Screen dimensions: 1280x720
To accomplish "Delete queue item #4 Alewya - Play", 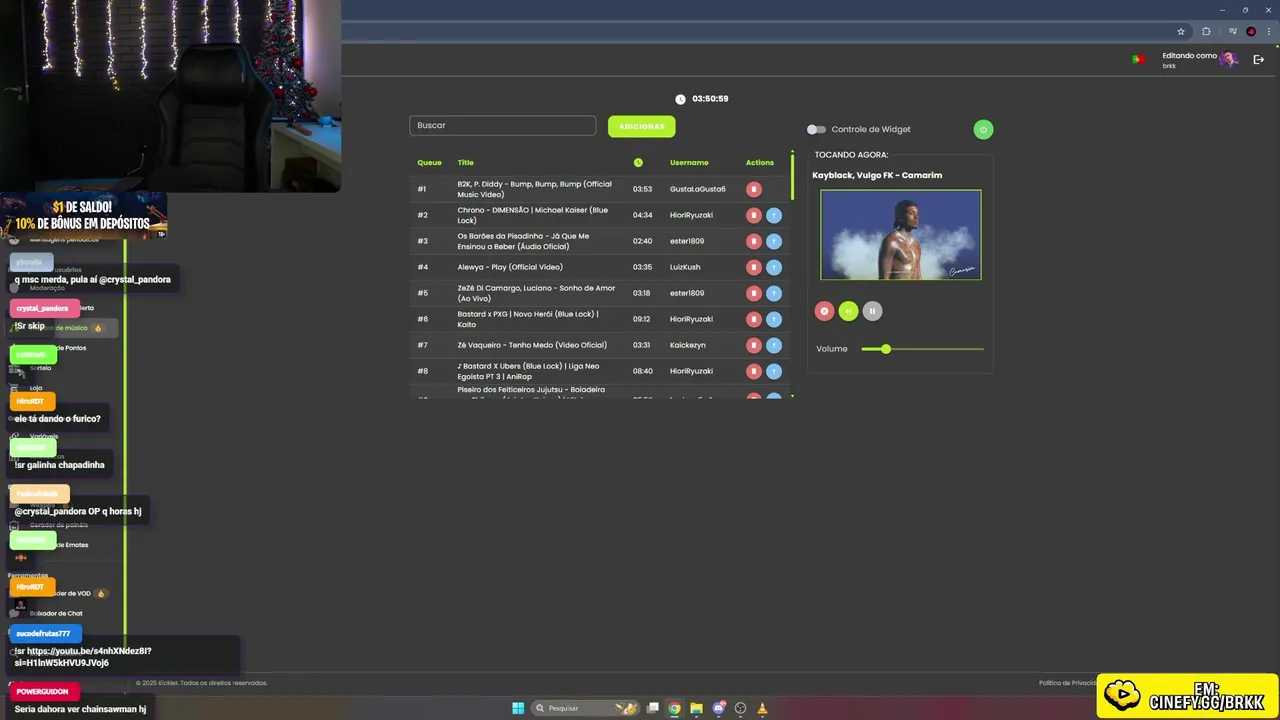I will [x=754, y=267].
